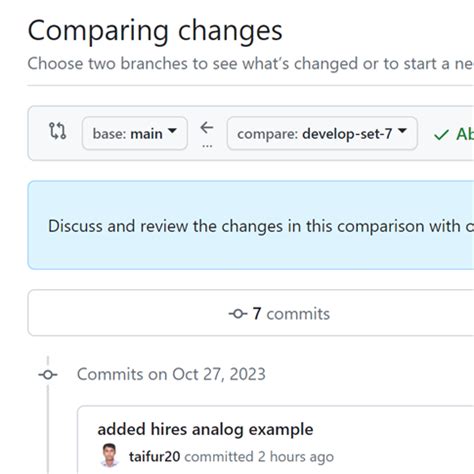Click the left arrow between branch selectors
The image size is (474, 474).
207,127
